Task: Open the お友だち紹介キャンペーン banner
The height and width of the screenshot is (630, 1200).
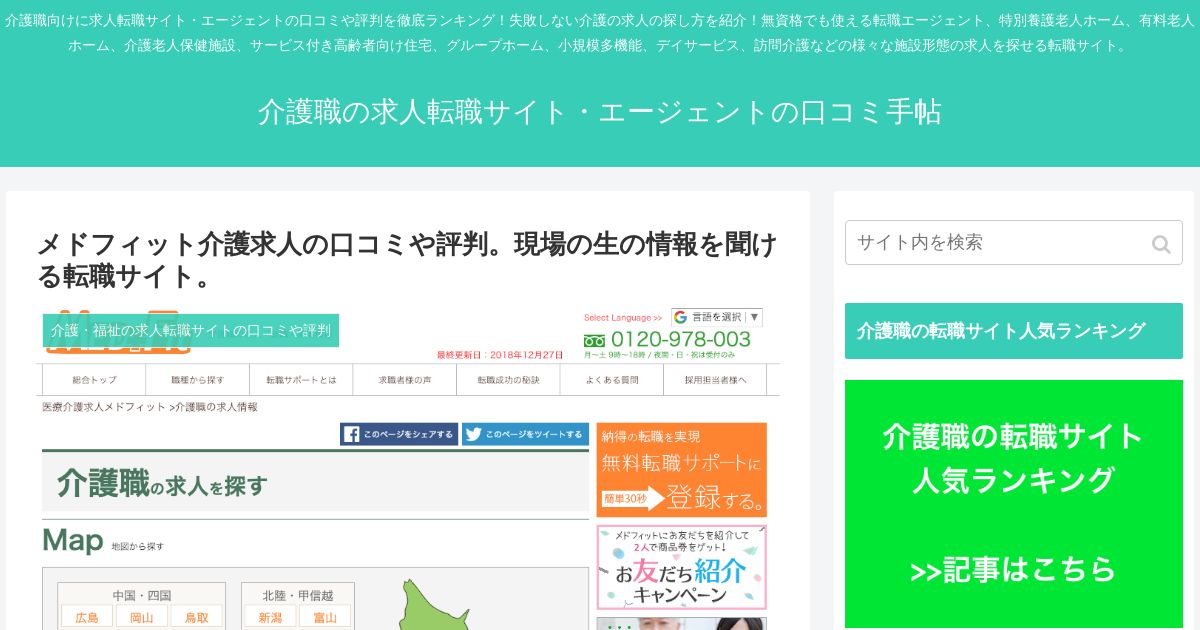Action: [682, 567]
